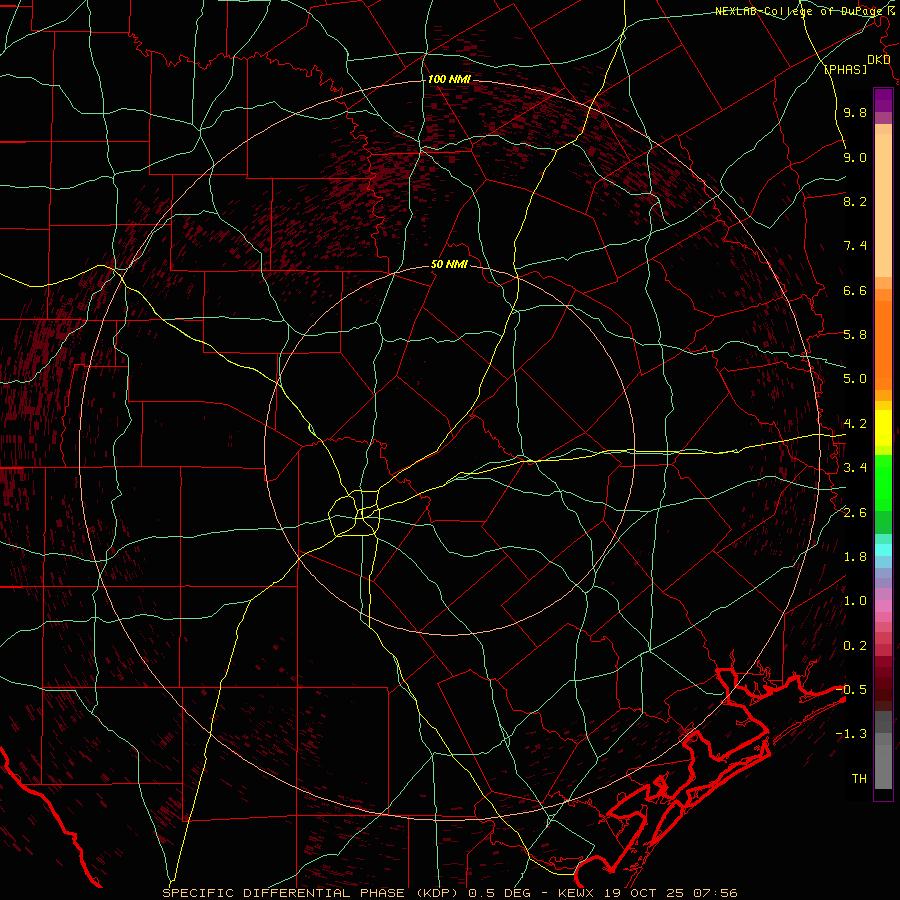Click the 5.8 value on the scale
This screenshot has width=900, height=900.
855,335
